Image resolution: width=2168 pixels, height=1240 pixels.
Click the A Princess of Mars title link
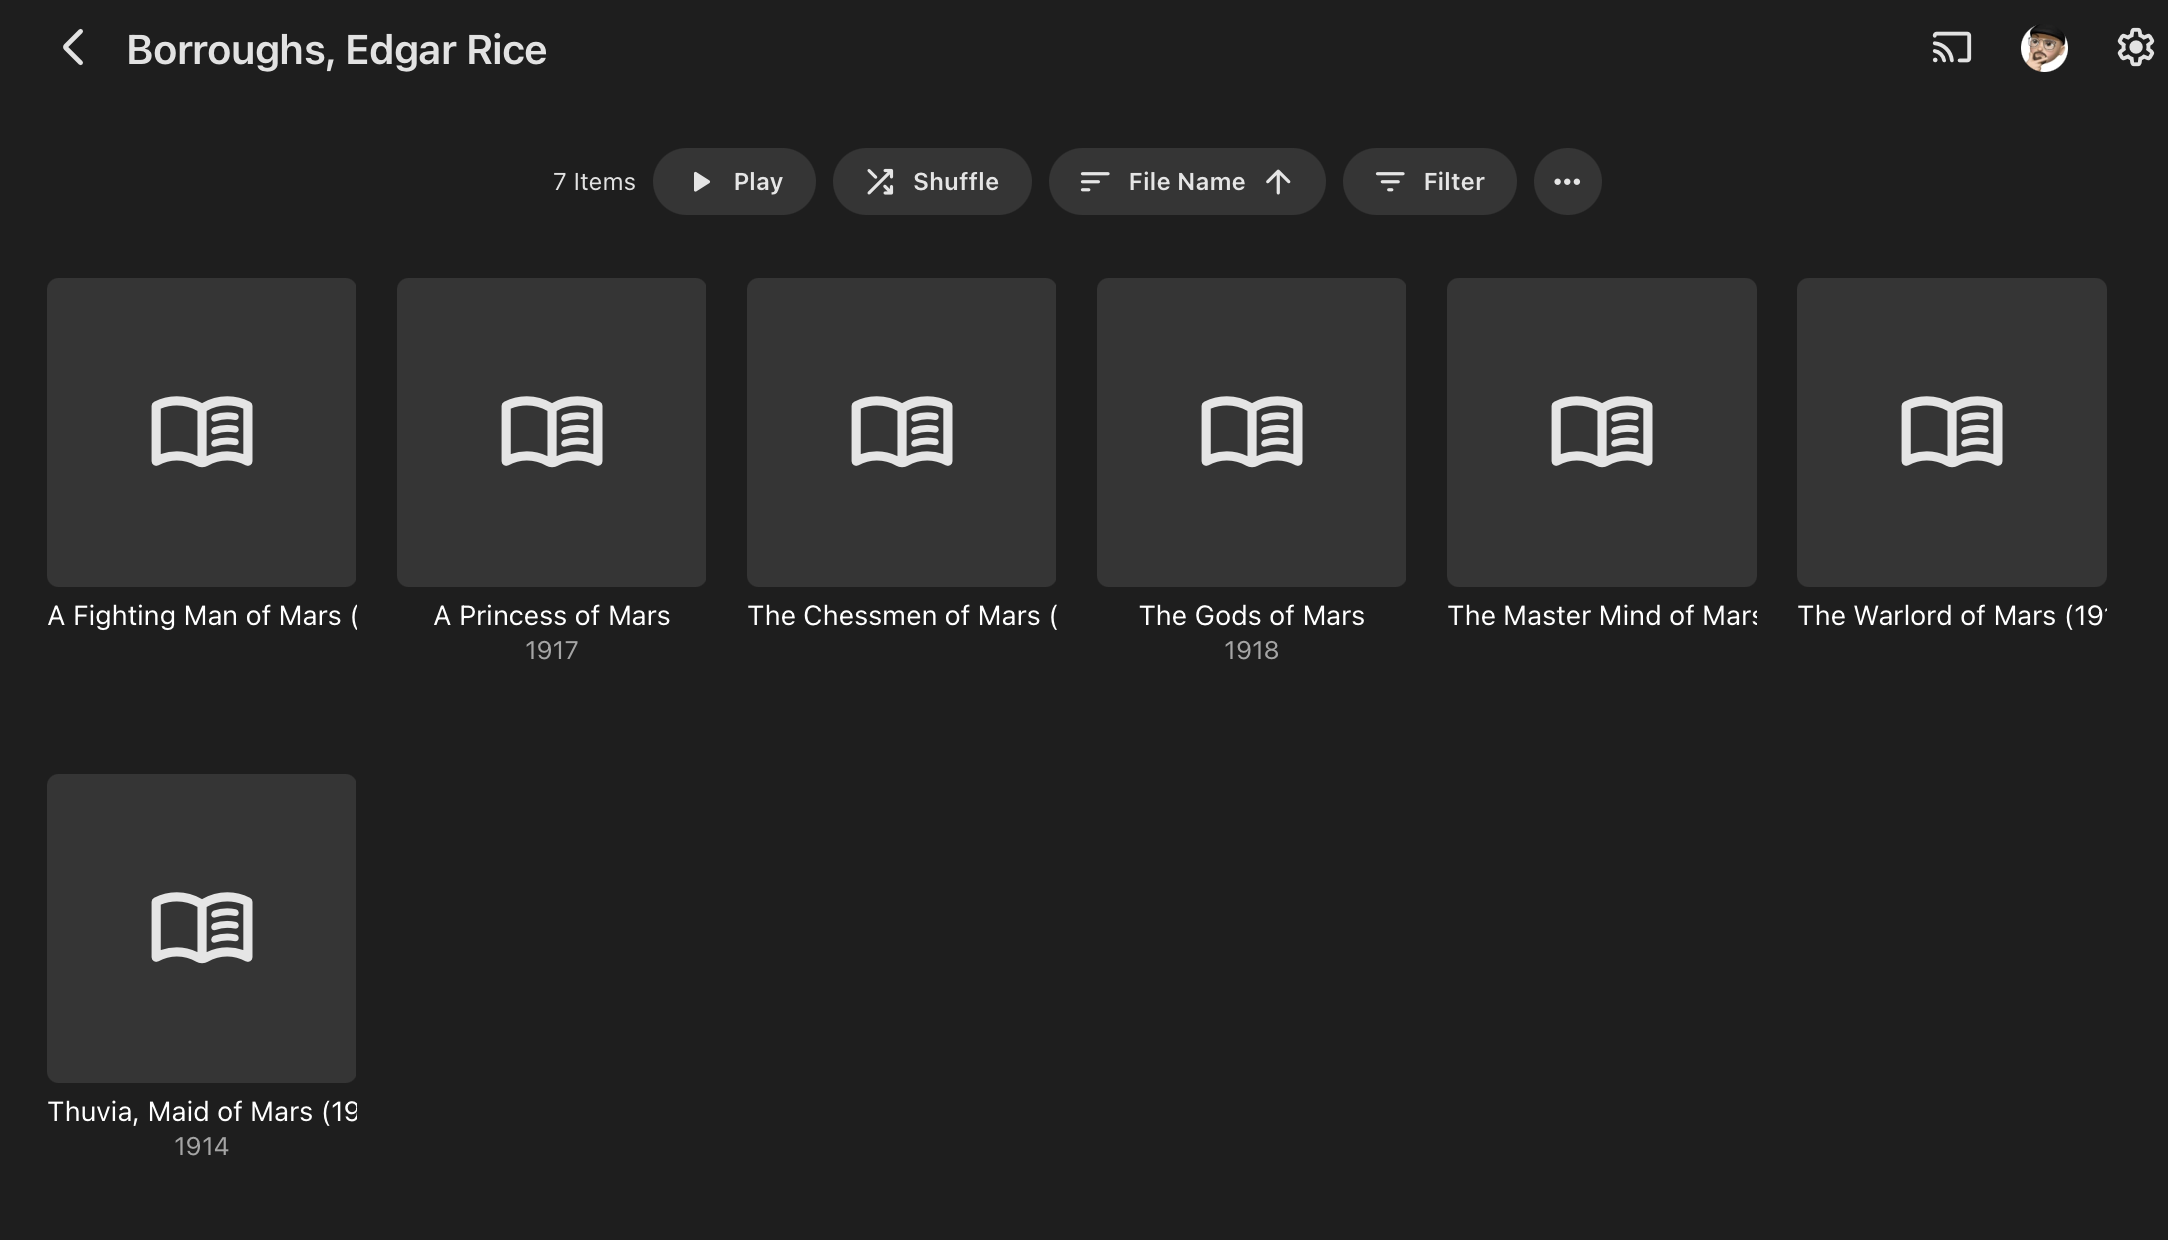point(551,615)
